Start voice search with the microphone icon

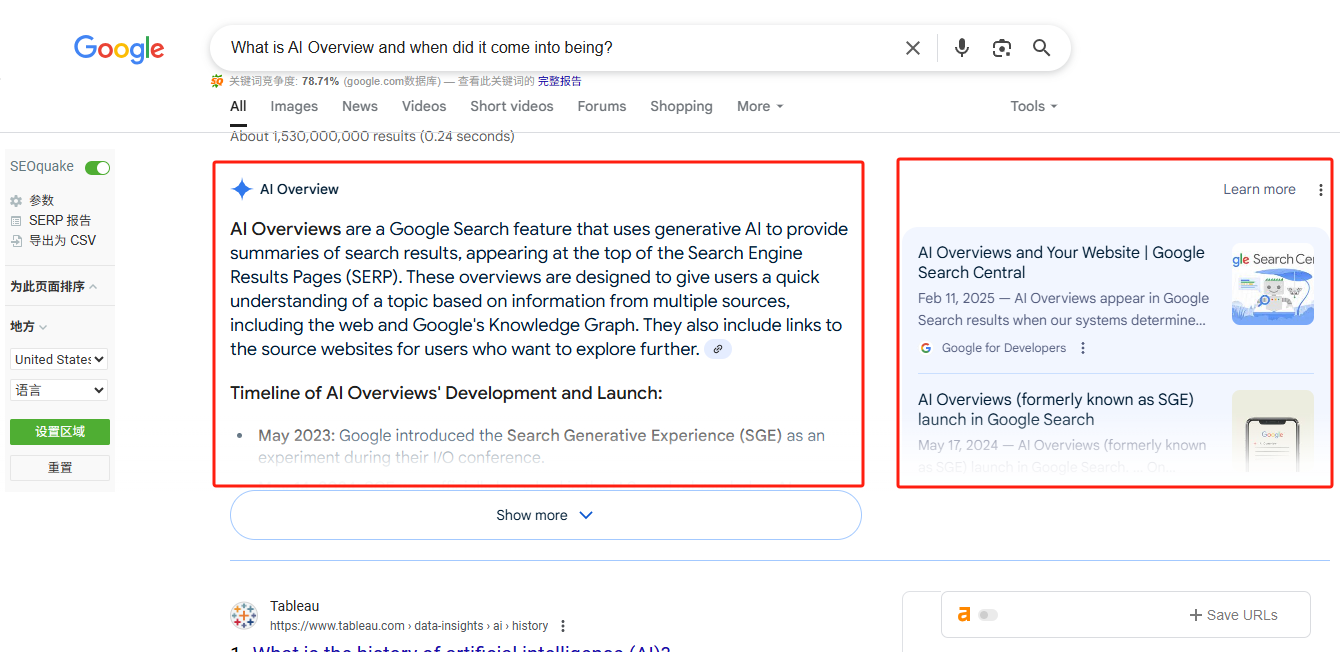tap(961, 47)
